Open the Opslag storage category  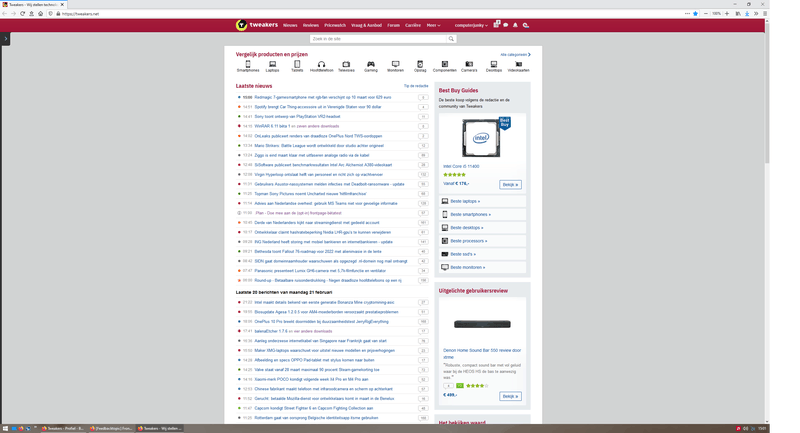420,66
